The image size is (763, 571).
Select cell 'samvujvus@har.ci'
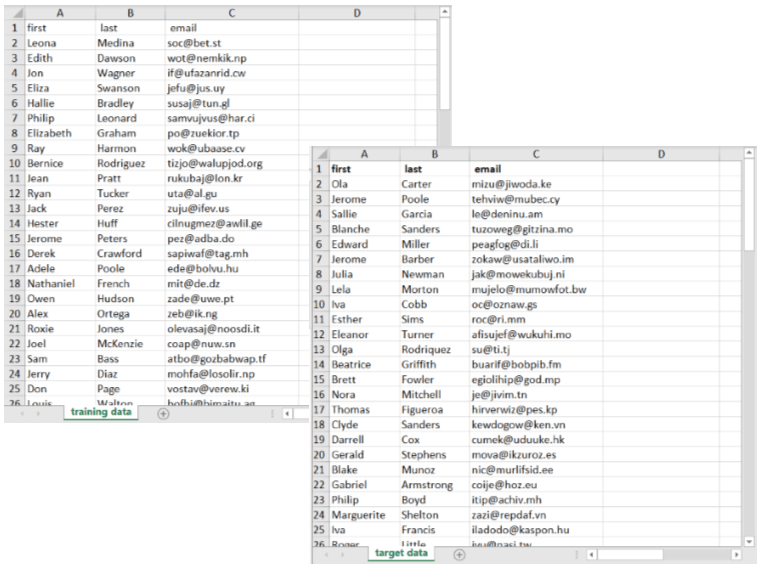(x=232, y=118)
